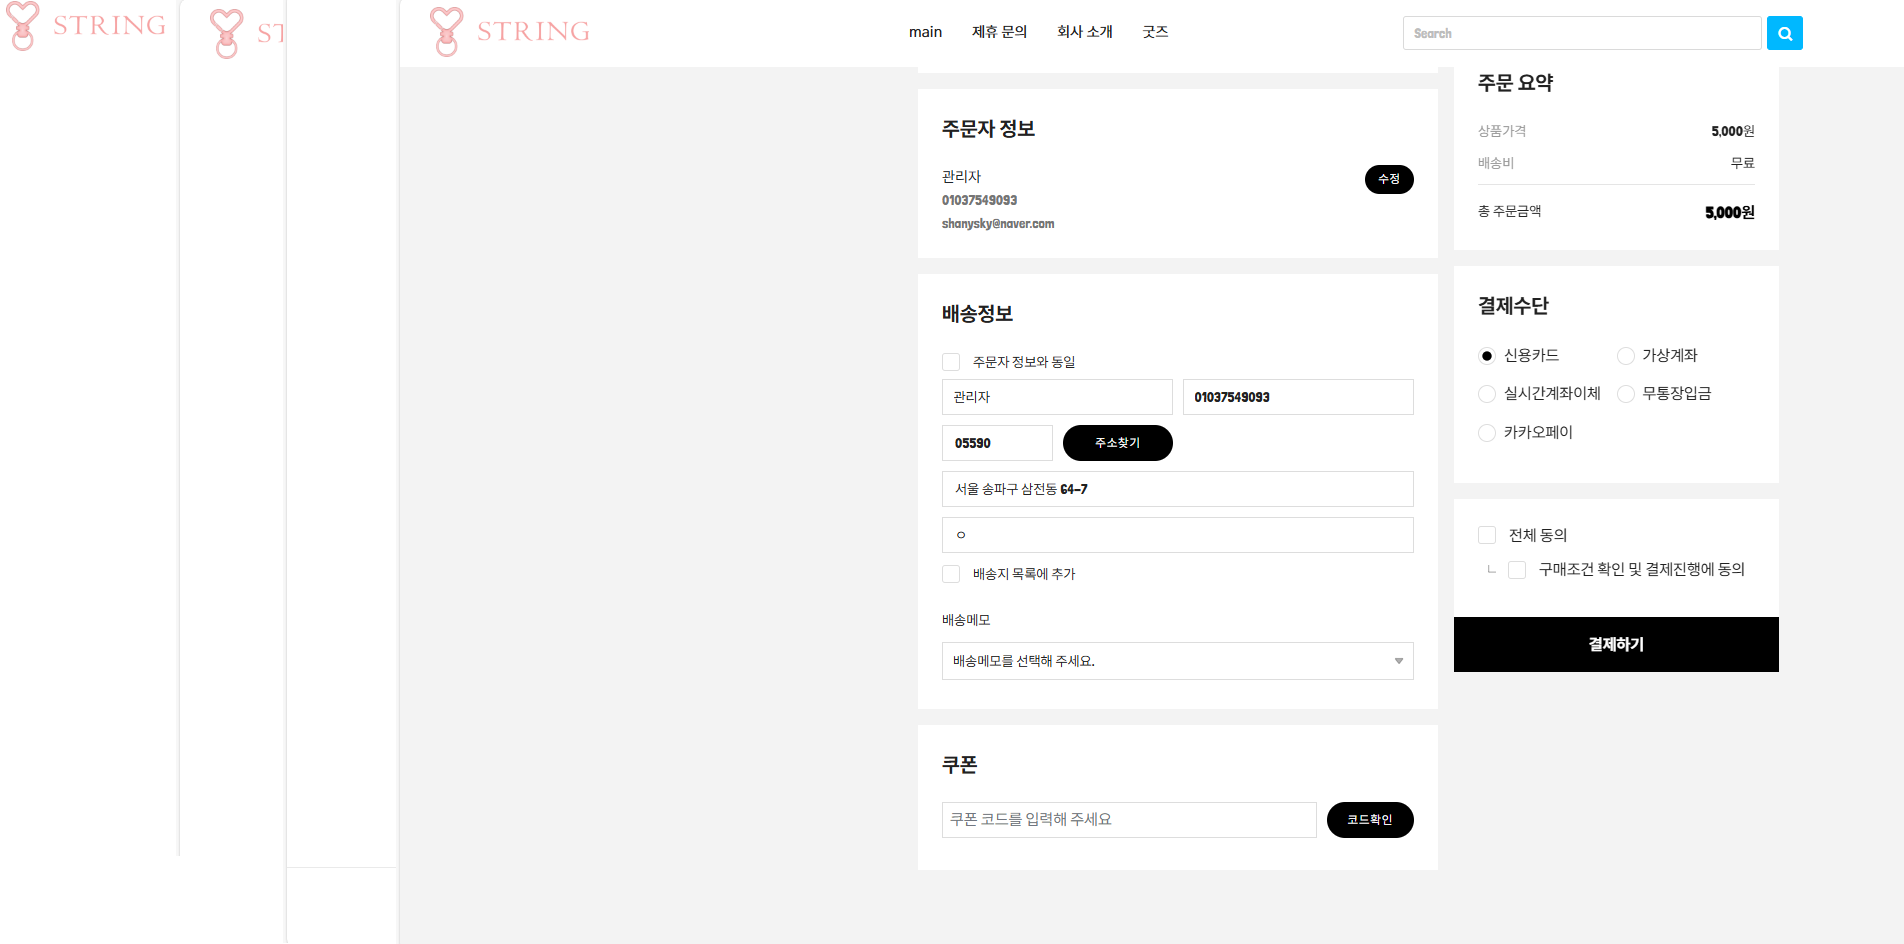This screenshot has height=944, width=1904.
Task: Open the 회사 소개 menu item
Action: [x=1084, y=32]
